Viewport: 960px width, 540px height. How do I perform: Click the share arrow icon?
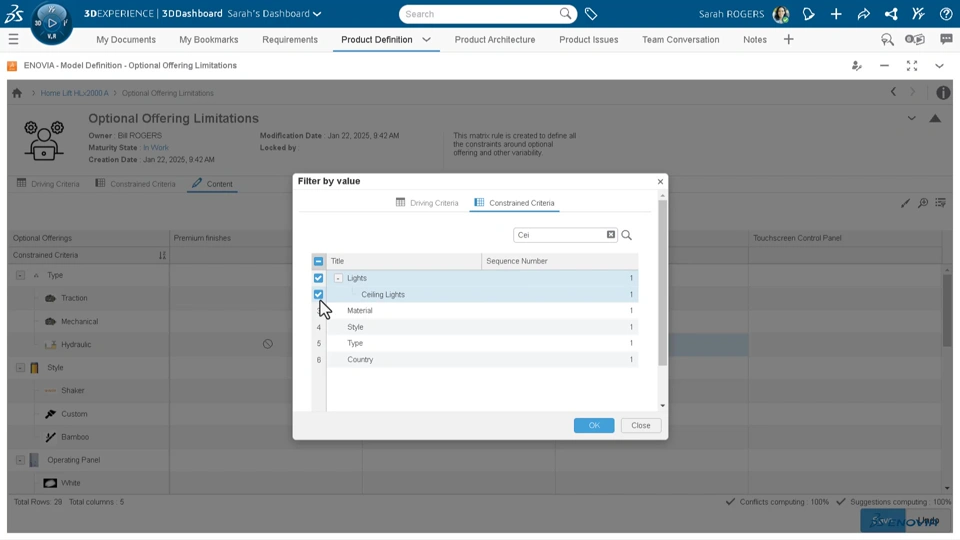(x=863, y=13)
